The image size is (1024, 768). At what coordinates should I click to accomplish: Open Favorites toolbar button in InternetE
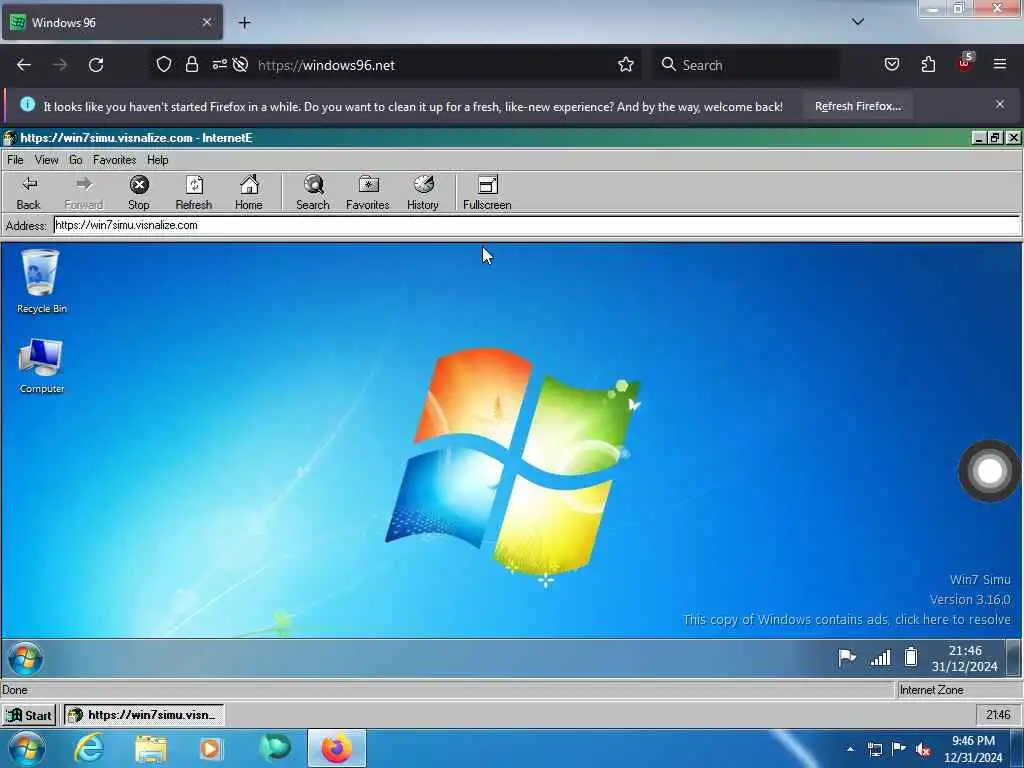tap(368, 193)
